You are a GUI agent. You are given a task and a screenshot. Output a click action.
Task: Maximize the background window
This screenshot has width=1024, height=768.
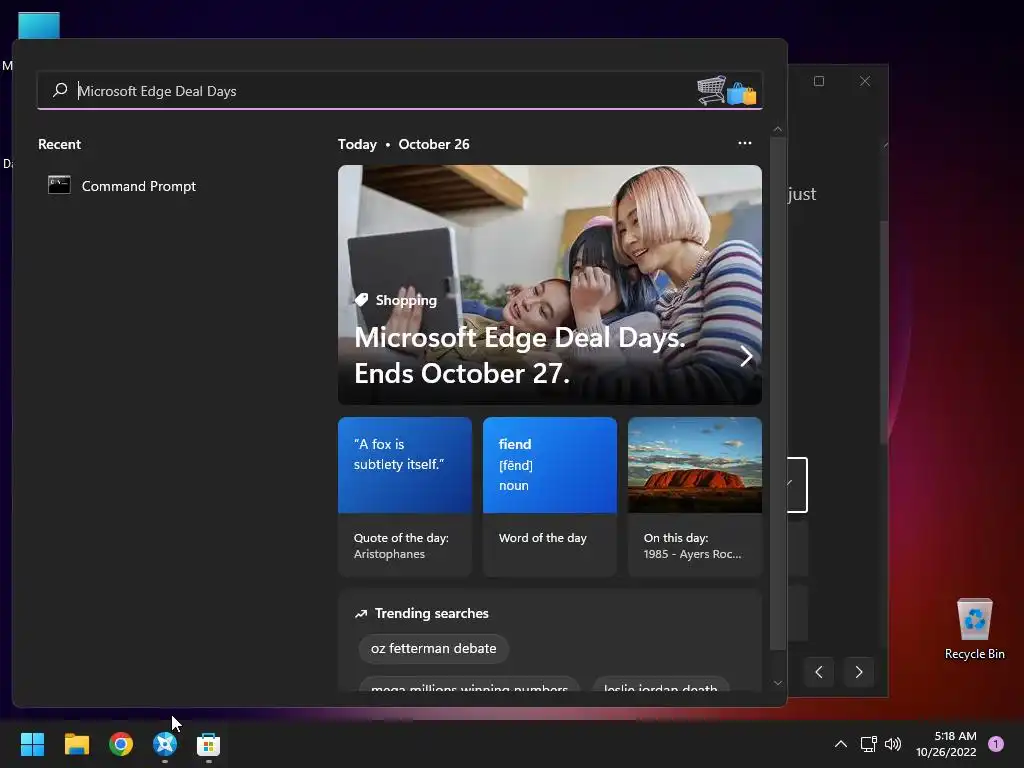coord(819,81)
